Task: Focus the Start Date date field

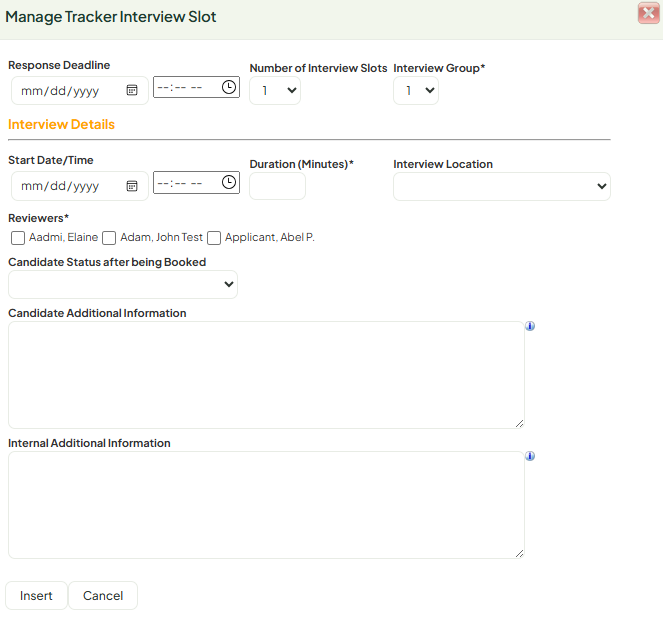Action: click(x=79, y=186)
